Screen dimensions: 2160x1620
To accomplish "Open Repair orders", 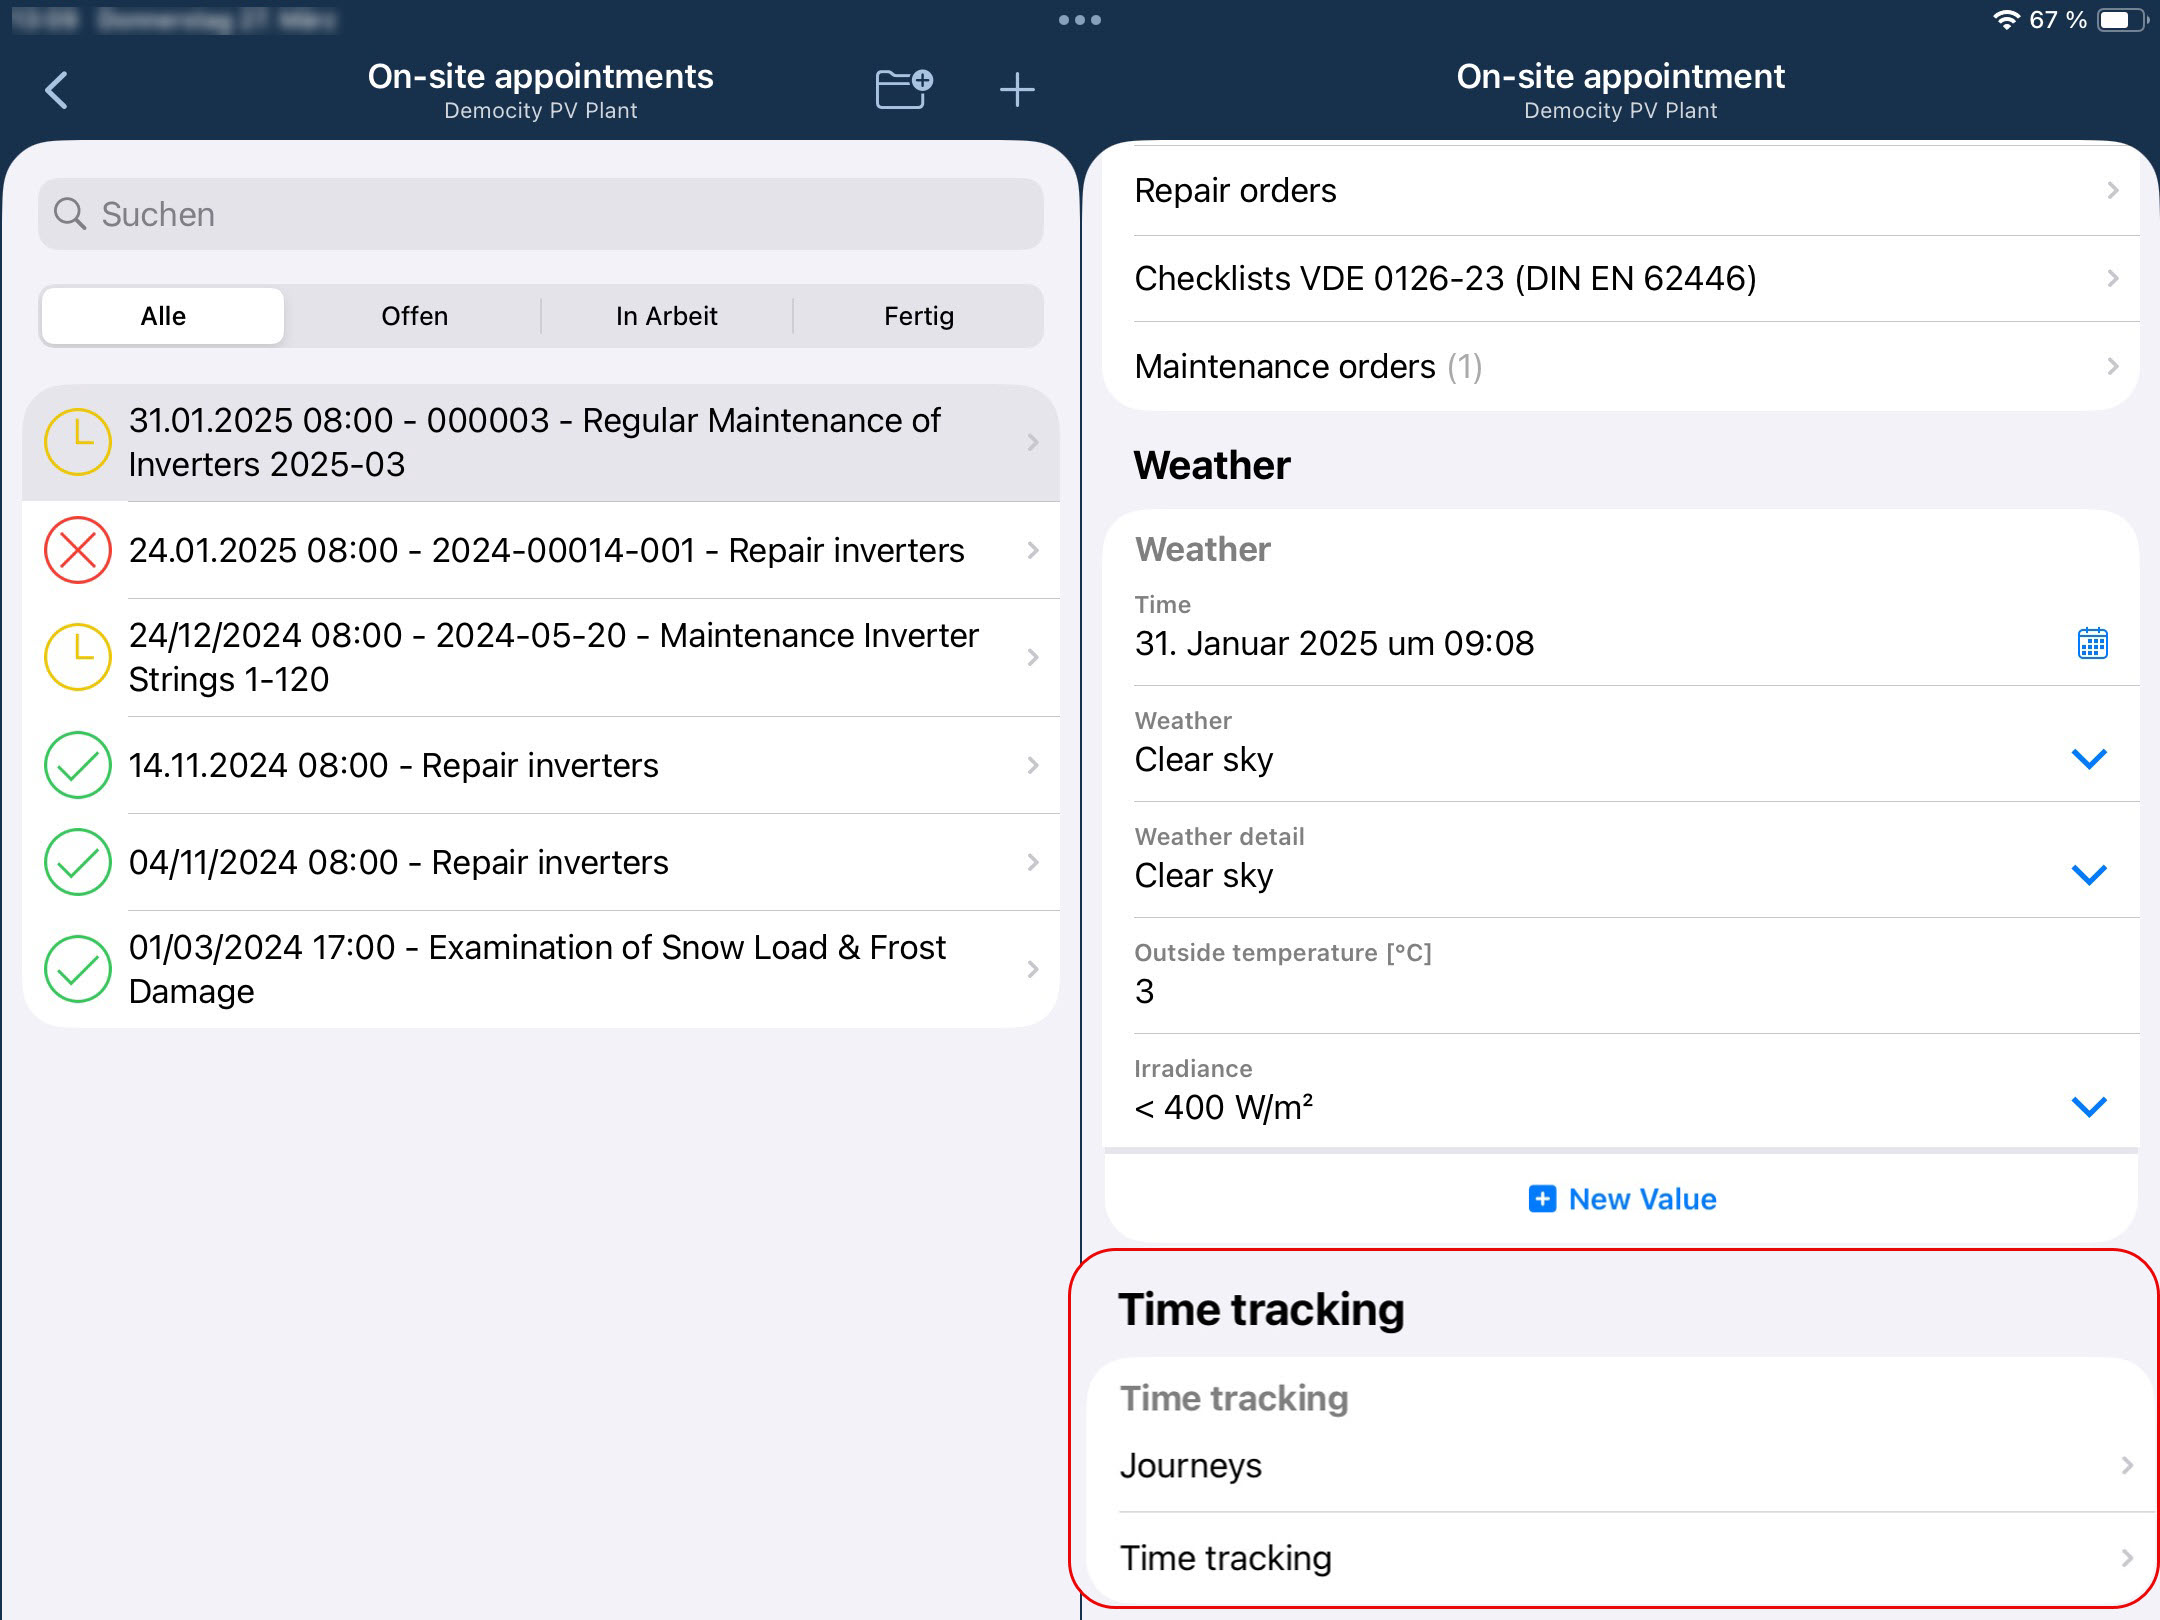I will tap(1620, 190).
